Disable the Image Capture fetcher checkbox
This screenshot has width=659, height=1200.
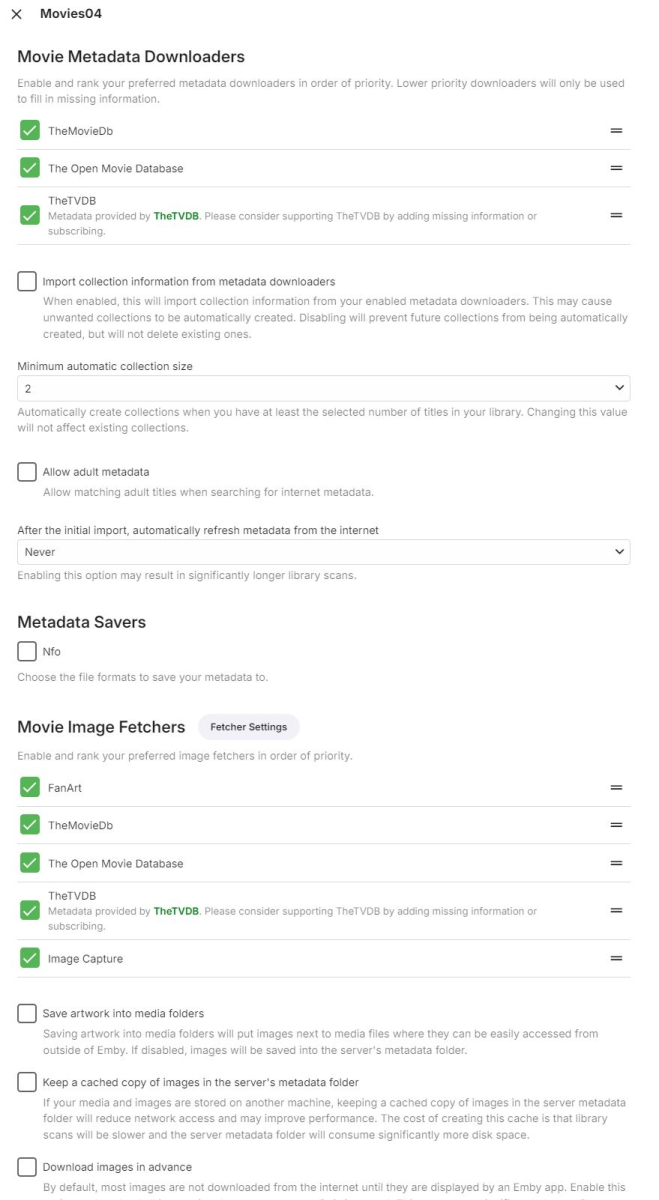tap(30, 958)
